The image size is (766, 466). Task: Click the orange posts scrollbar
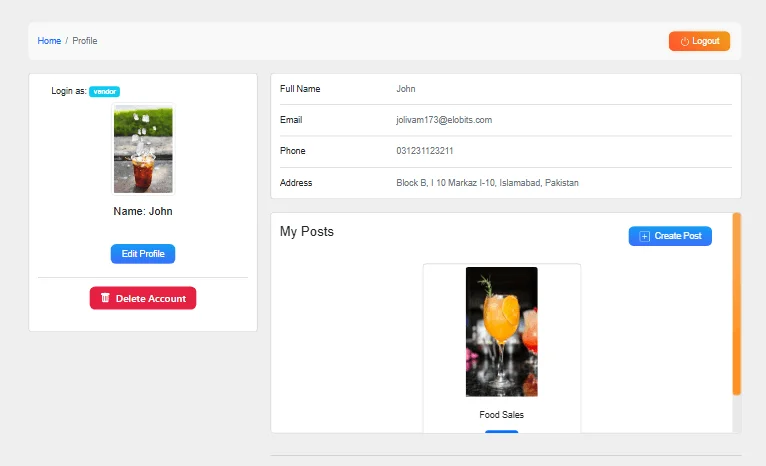point(737,303)
